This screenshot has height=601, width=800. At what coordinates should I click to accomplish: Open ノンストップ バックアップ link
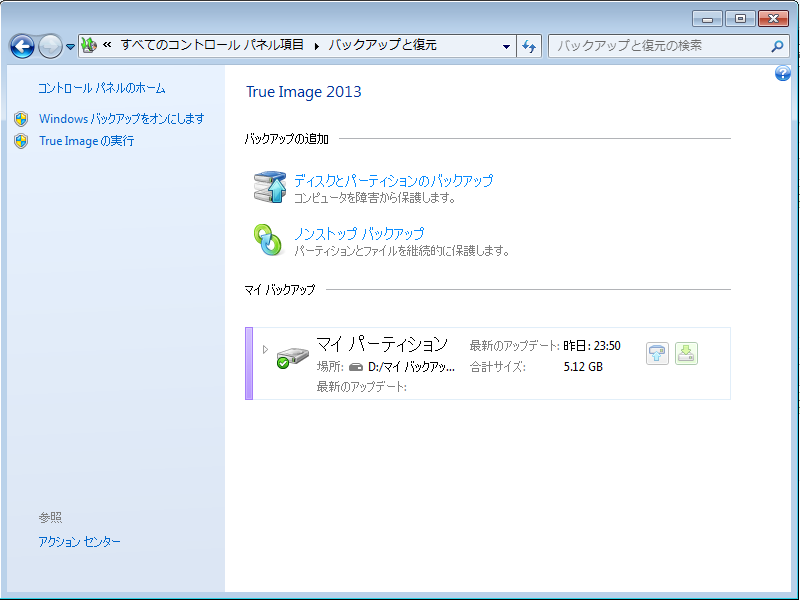click(x=359, y=234)
